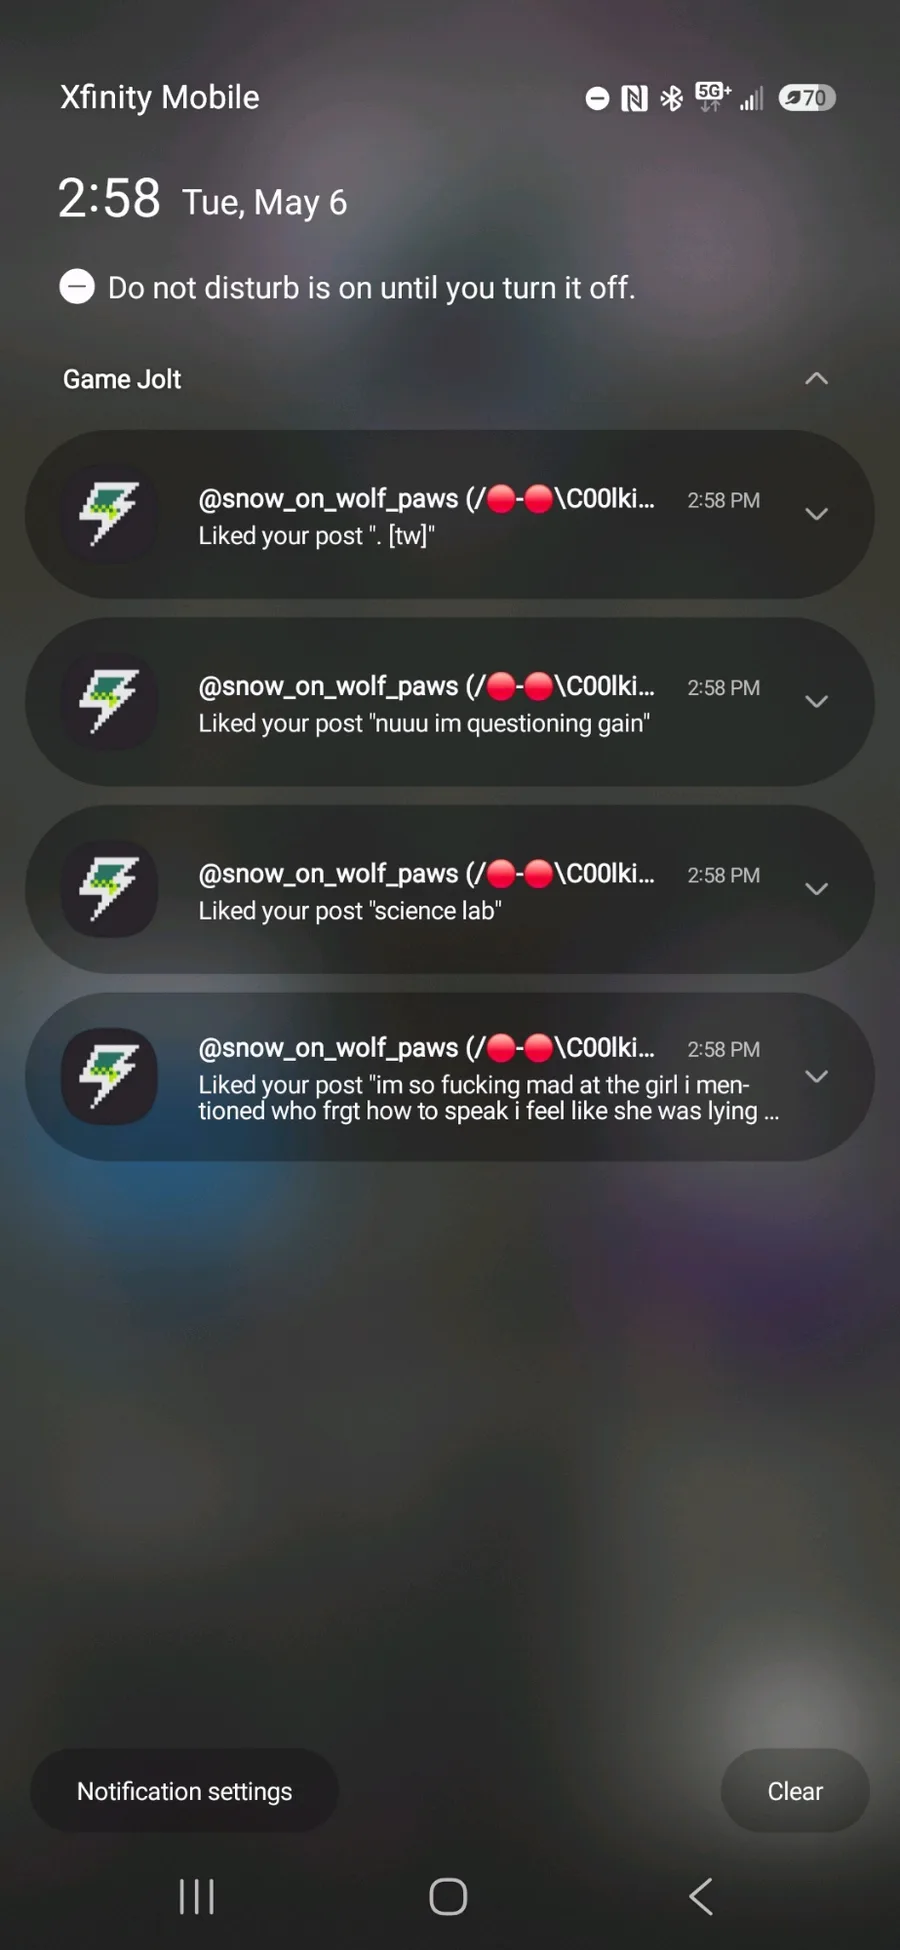Tap the circular minus icon beside Do not disturb text
The width and height of the screenshot is (900, 1950).
point(77,287)
